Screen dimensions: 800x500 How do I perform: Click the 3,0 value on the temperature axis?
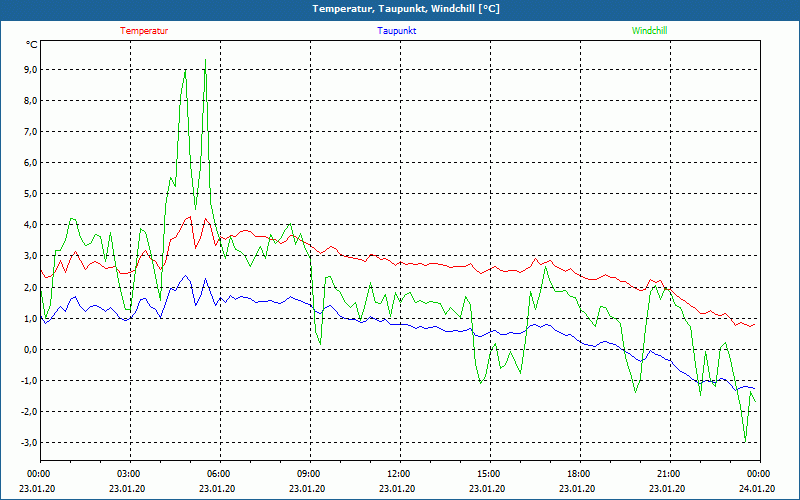click(30, 256)
